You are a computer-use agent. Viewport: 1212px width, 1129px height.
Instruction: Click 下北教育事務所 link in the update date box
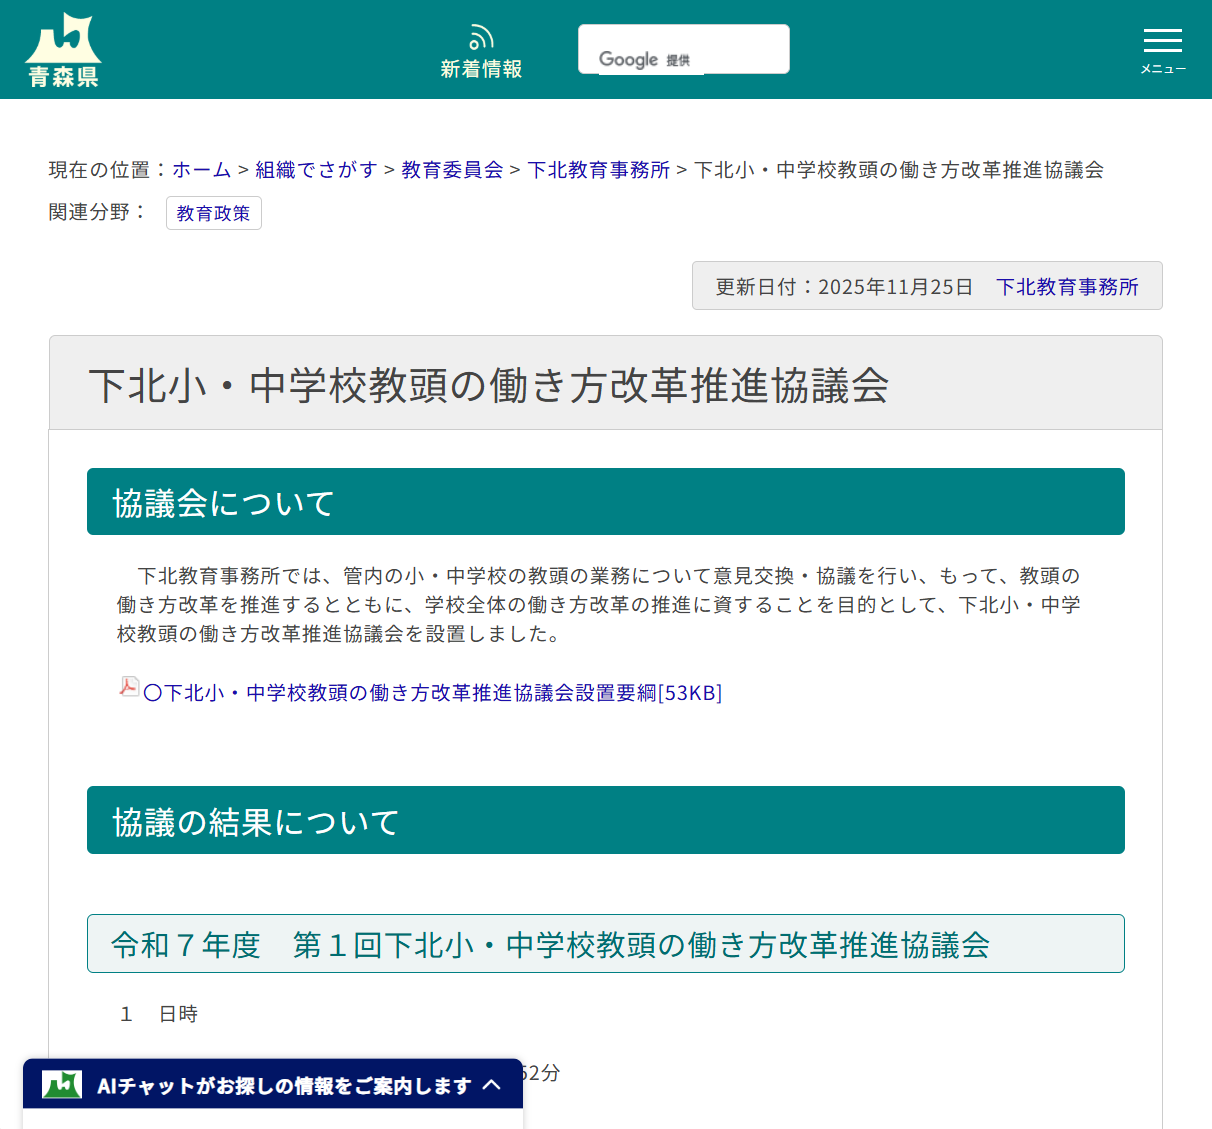(x=1067, y=287)
